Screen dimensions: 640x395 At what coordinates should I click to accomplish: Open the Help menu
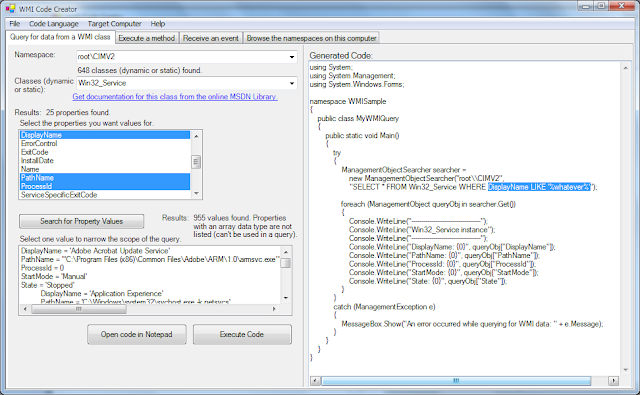(158, 24)
